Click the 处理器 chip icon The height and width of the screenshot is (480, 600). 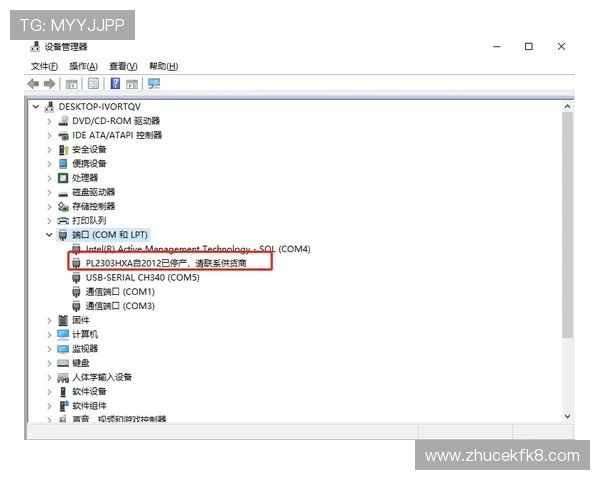pyautogui.click(x=63, y=178)
